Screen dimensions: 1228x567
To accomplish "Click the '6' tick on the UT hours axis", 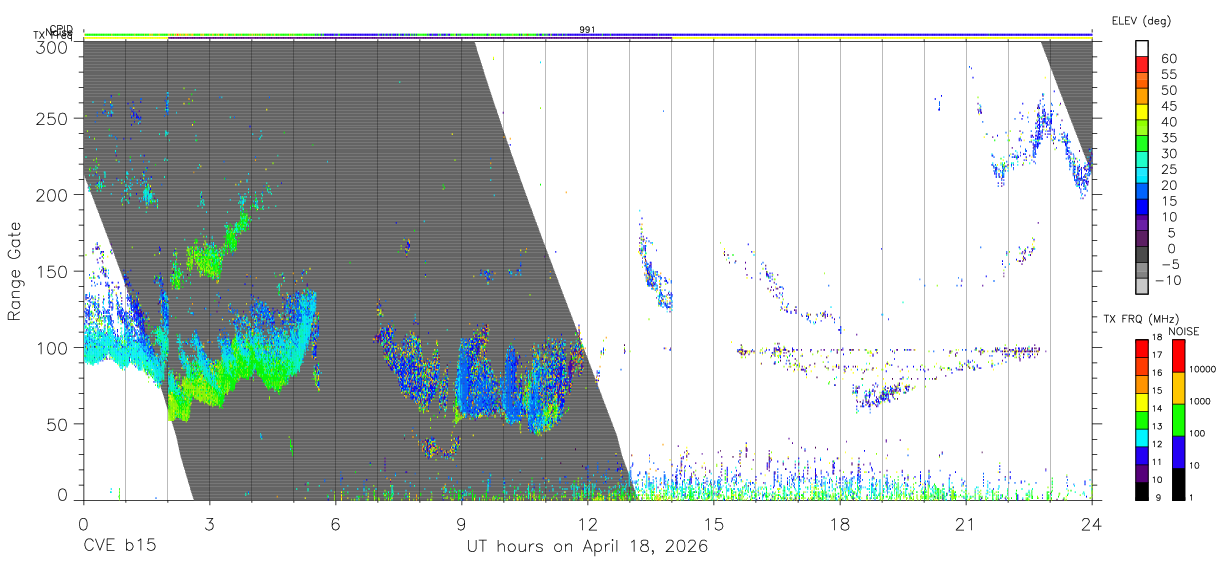I will (335, 524).
